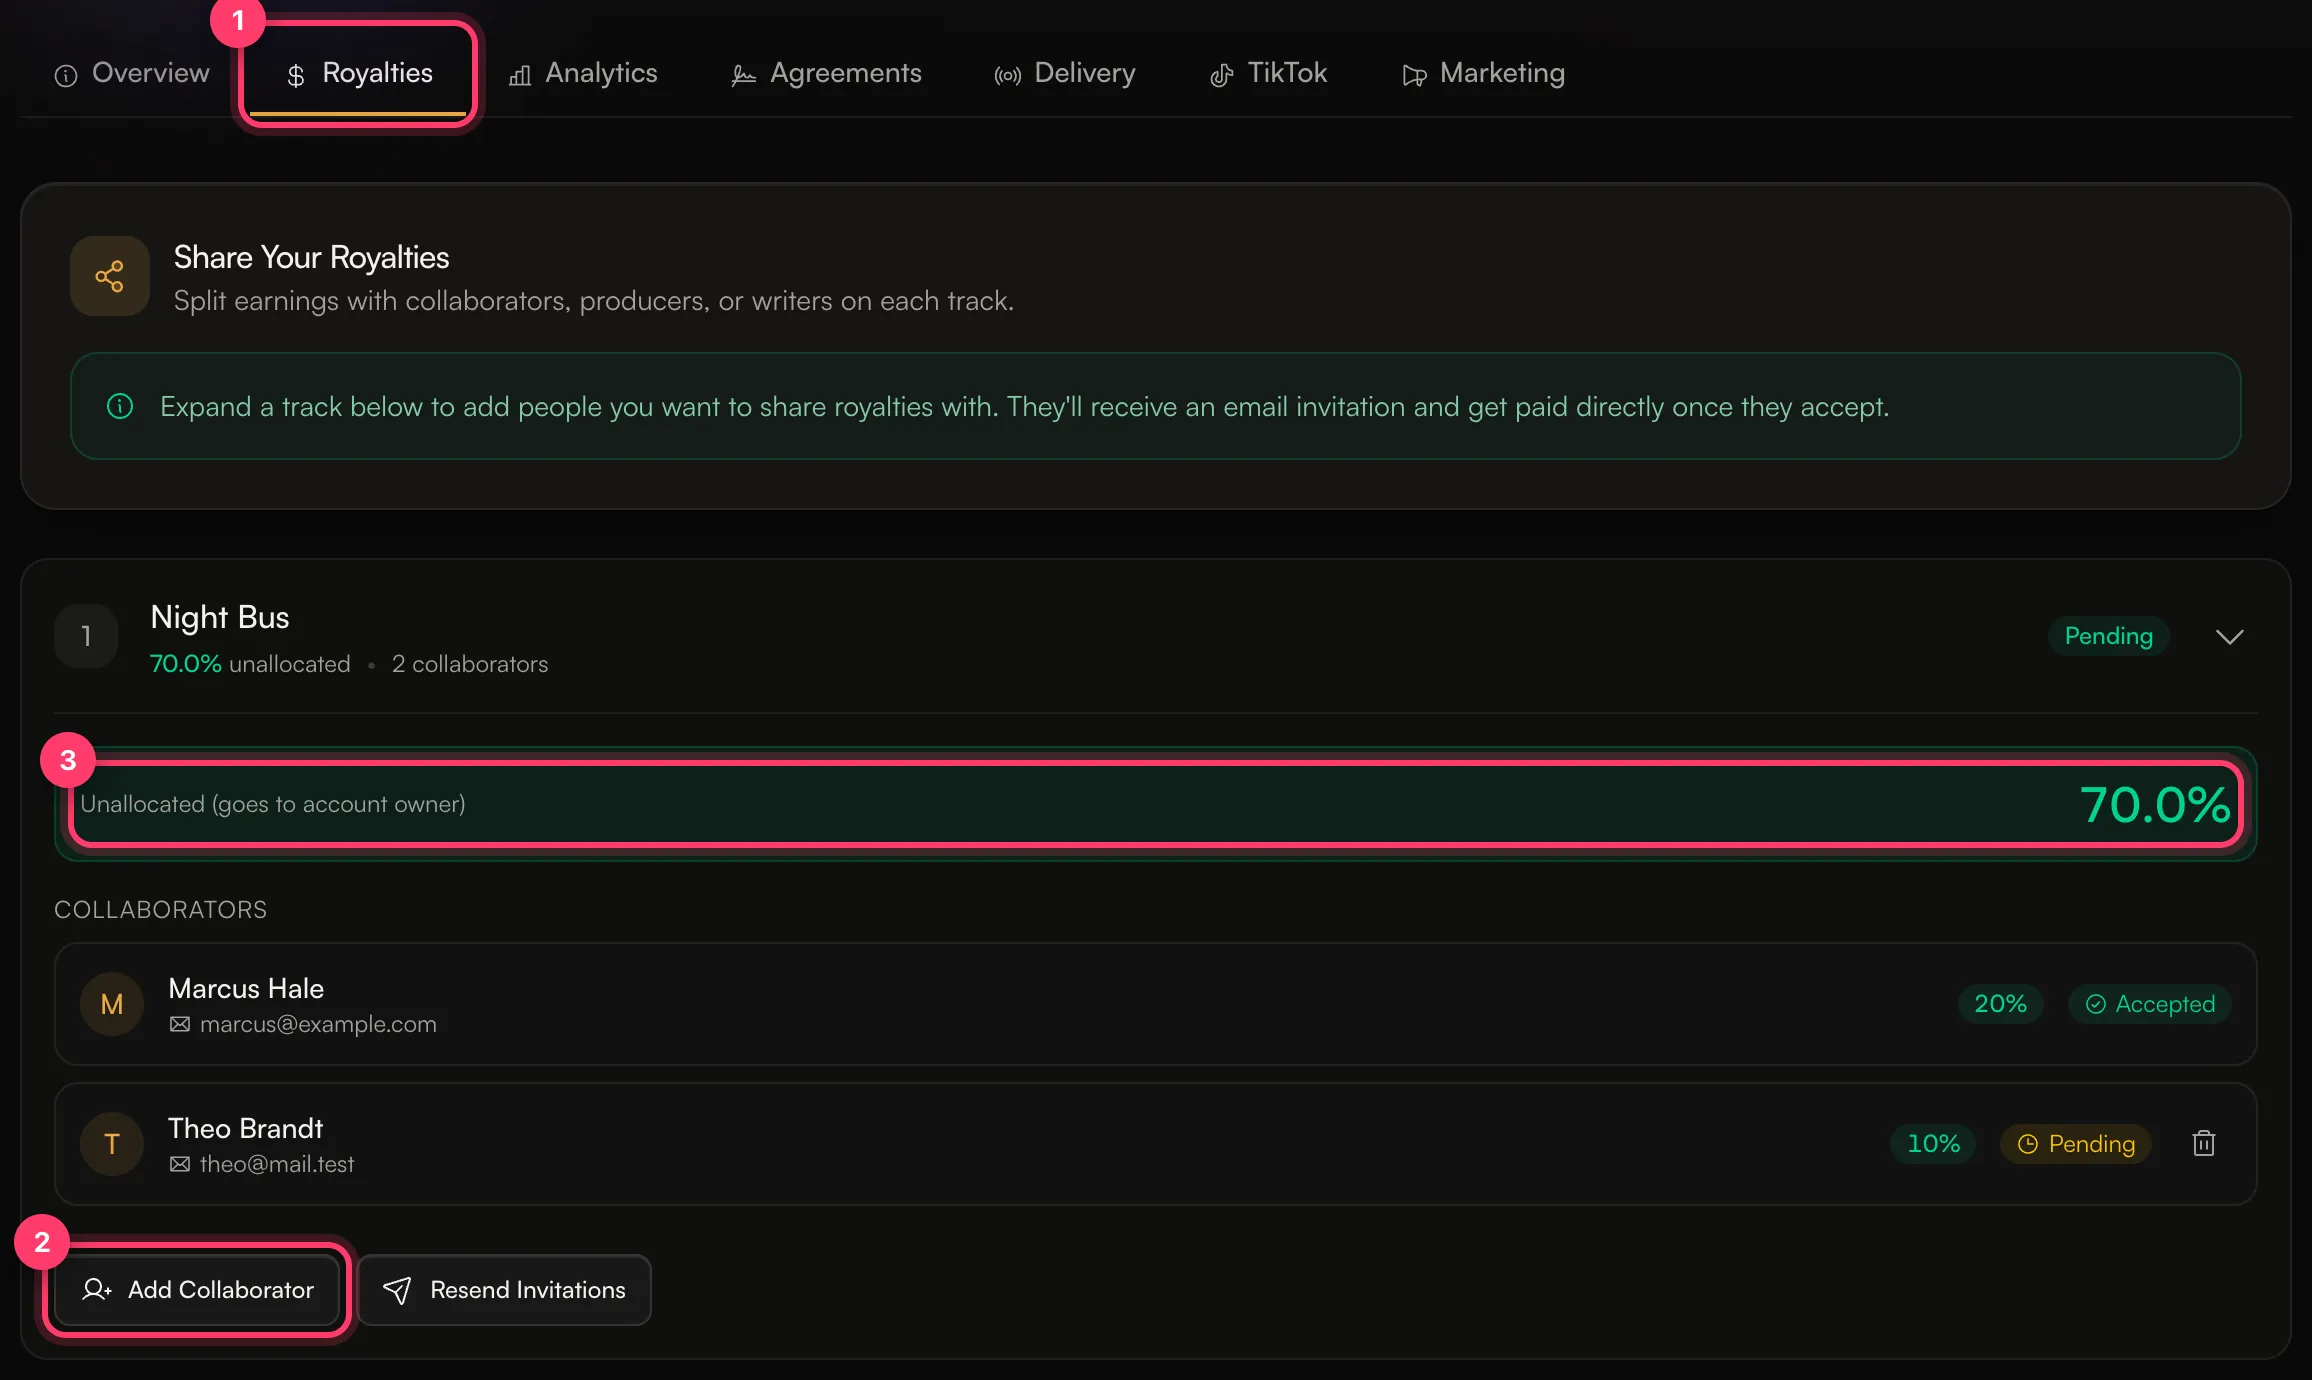
Task: Click the track number 1 badge
Action: point(86,636)
